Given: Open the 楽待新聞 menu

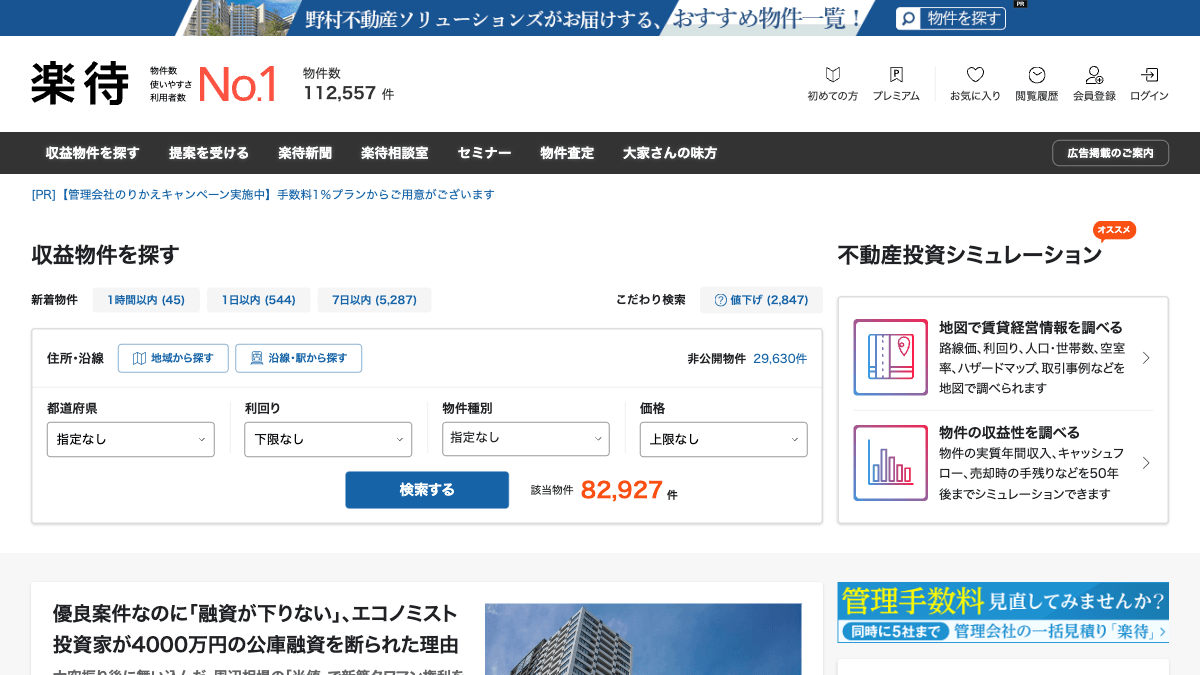Looking at the screenshot, I should pos(305,153).
